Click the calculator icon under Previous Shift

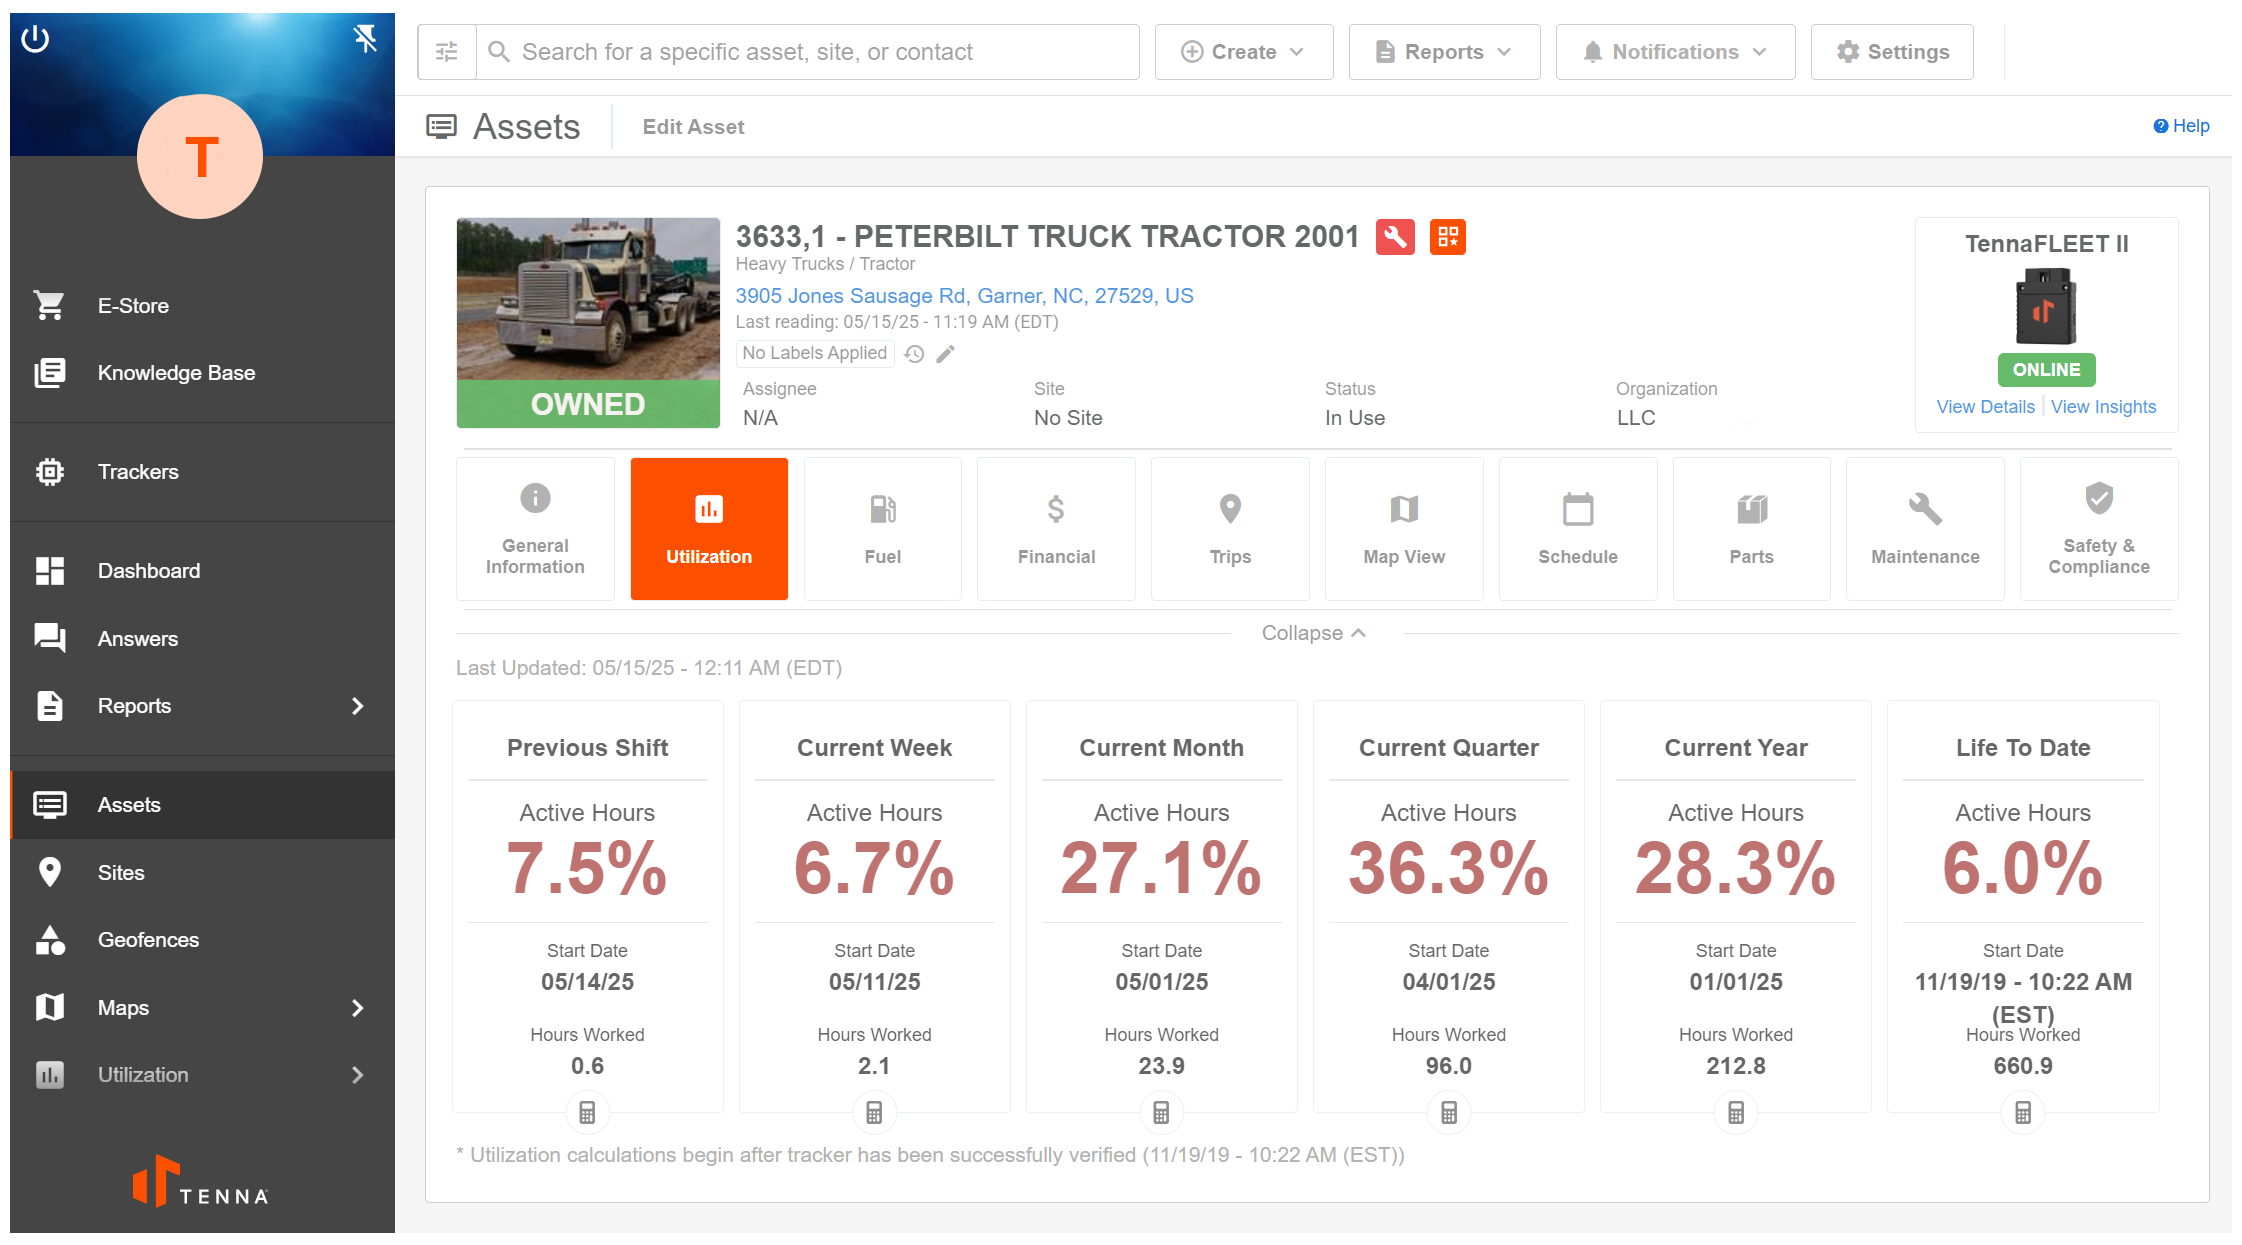click(x=587, y=1112)
